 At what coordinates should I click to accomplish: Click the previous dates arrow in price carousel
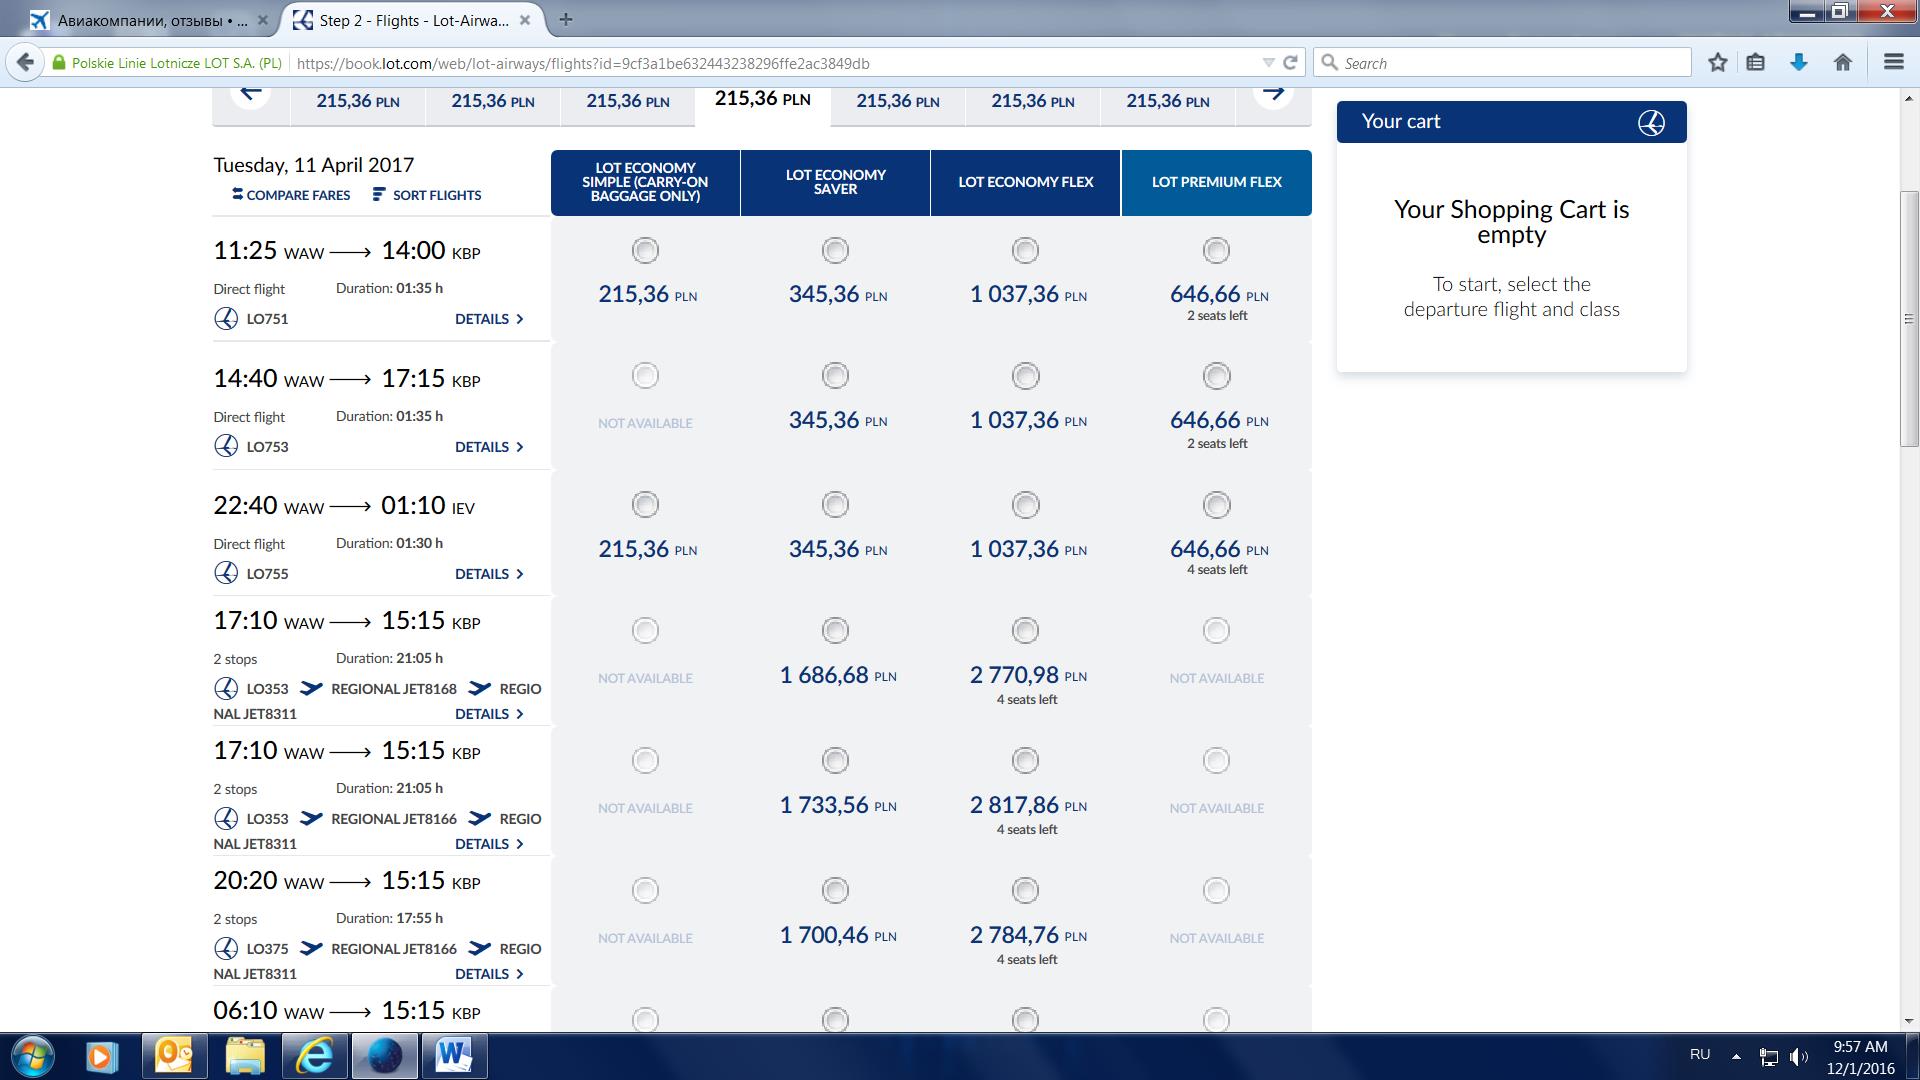point(251,94)
